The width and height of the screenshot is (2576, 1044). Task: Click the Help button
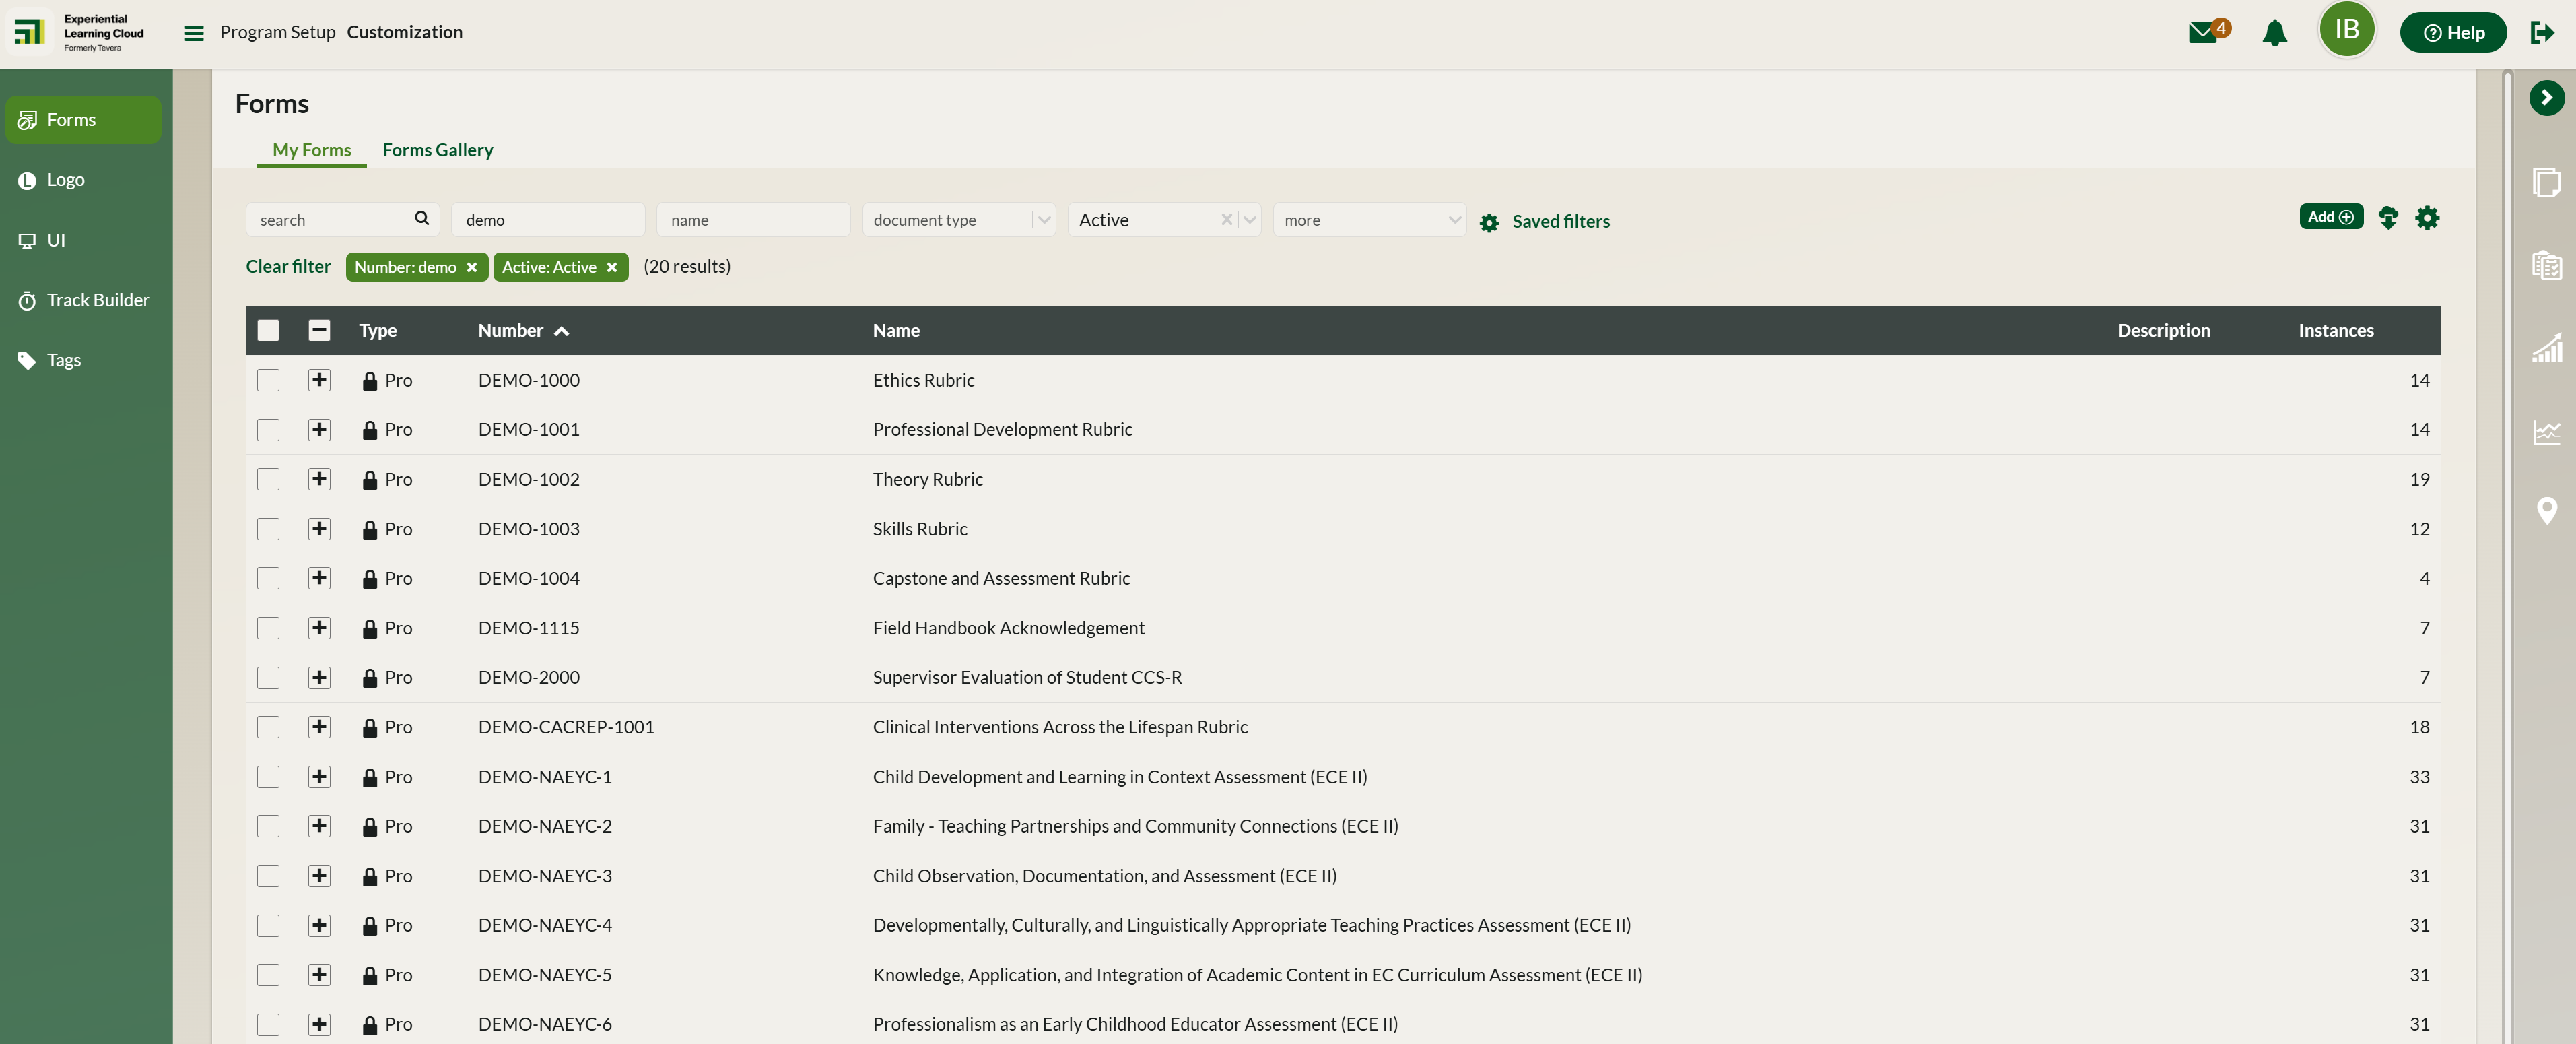[x=2452, y=33]
